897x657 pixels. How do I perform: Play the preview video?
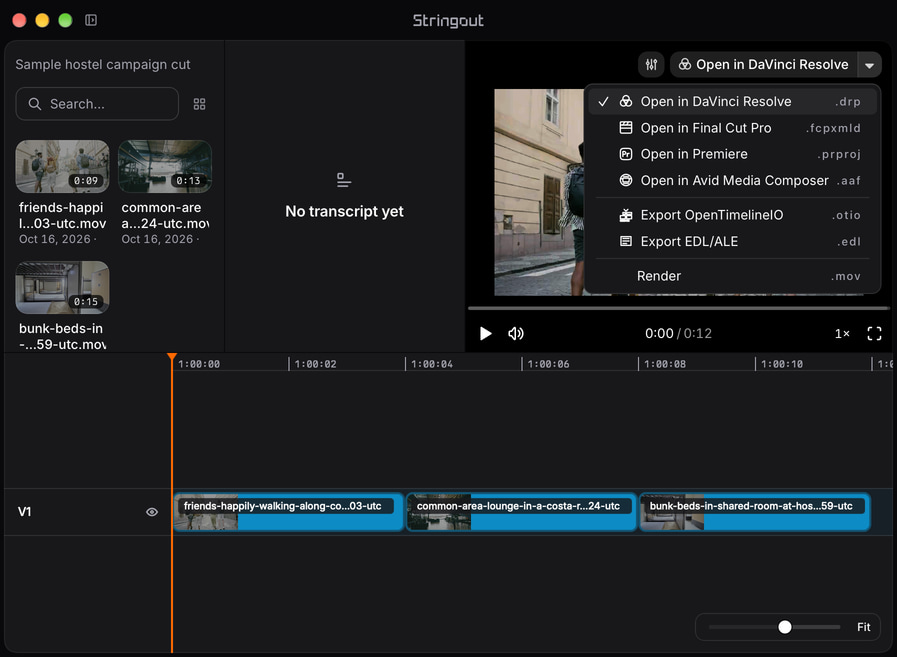click(485, 334)
